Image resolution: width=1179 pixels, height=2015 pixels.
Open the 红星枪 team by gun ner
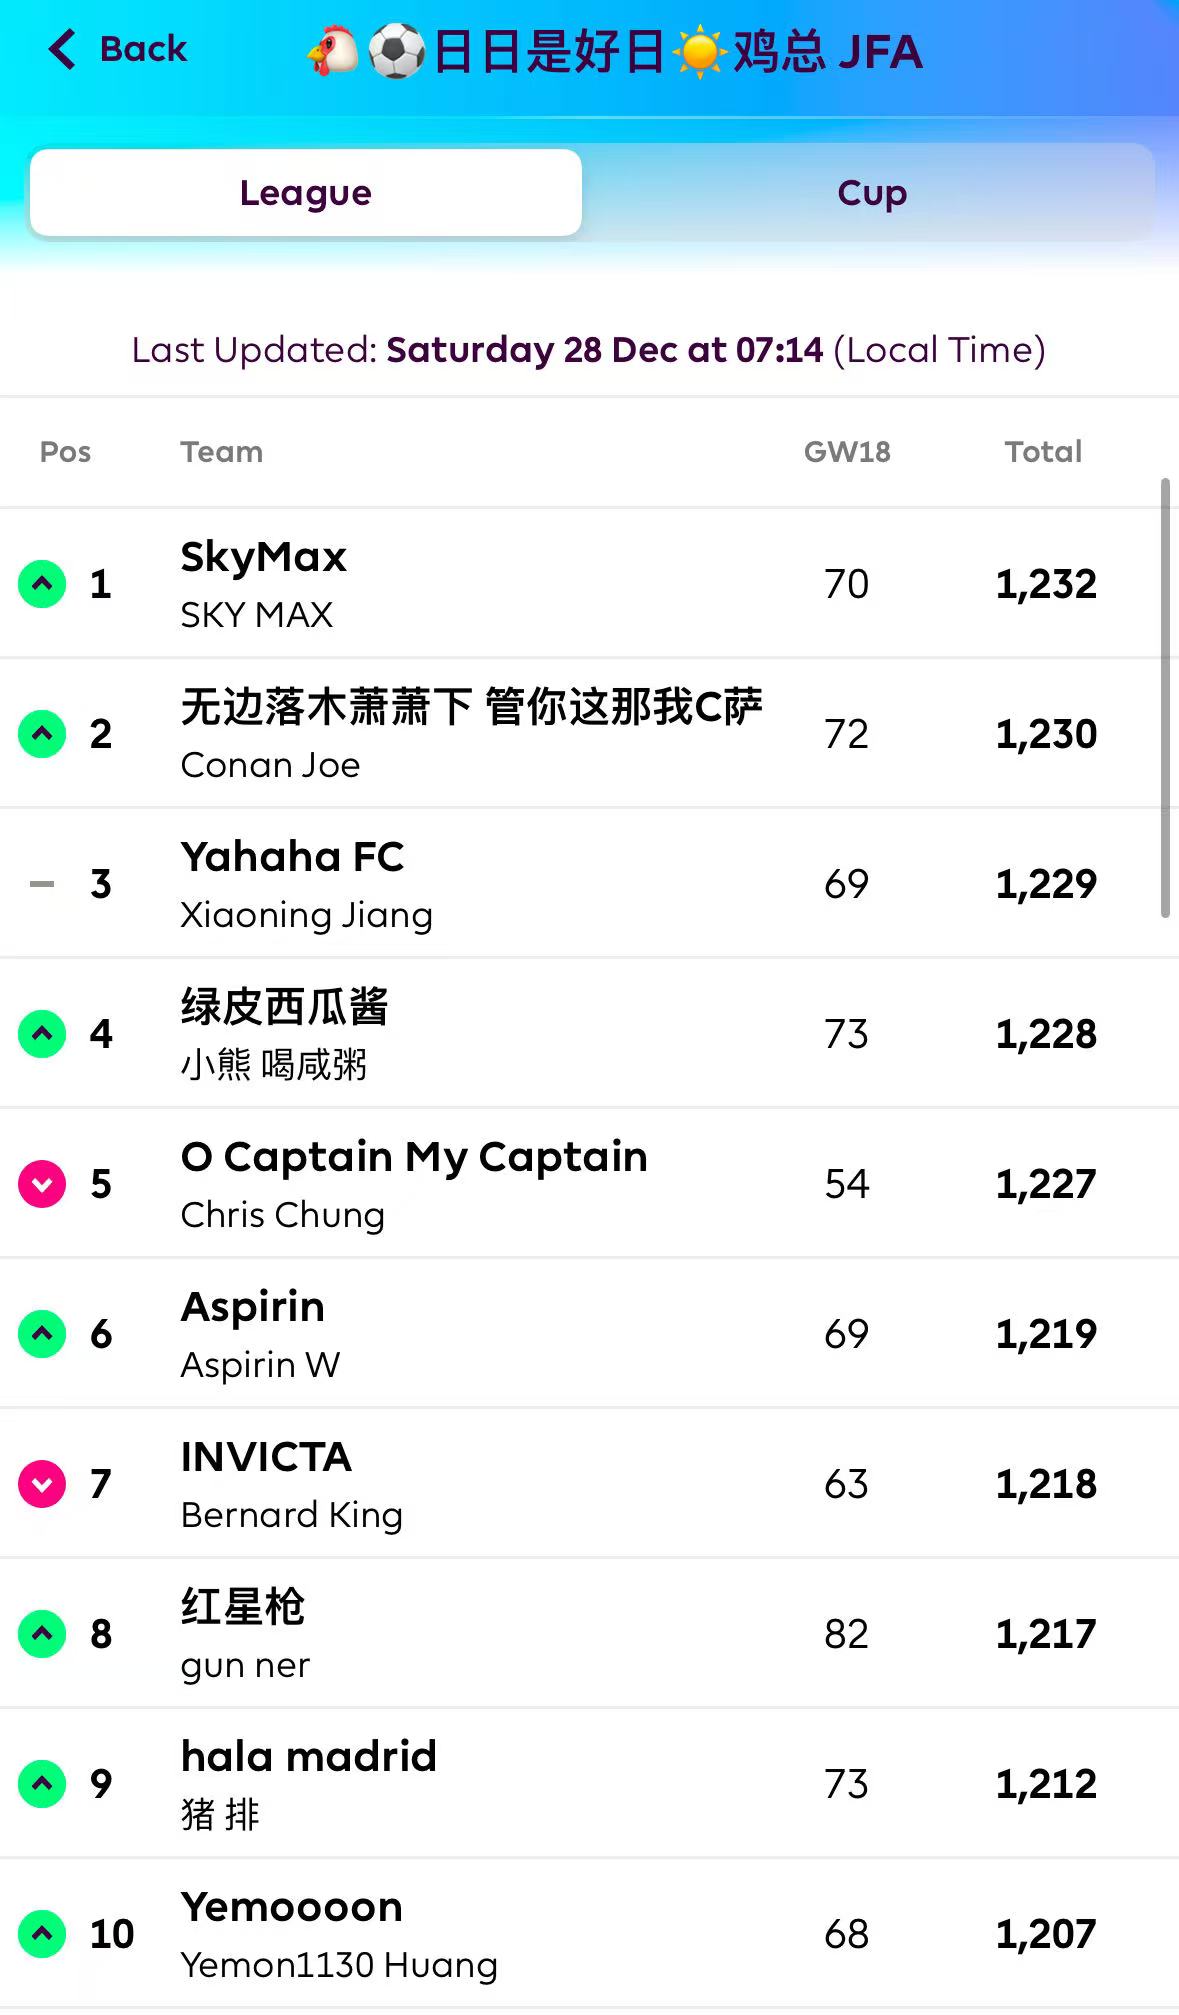(243, 1608)
